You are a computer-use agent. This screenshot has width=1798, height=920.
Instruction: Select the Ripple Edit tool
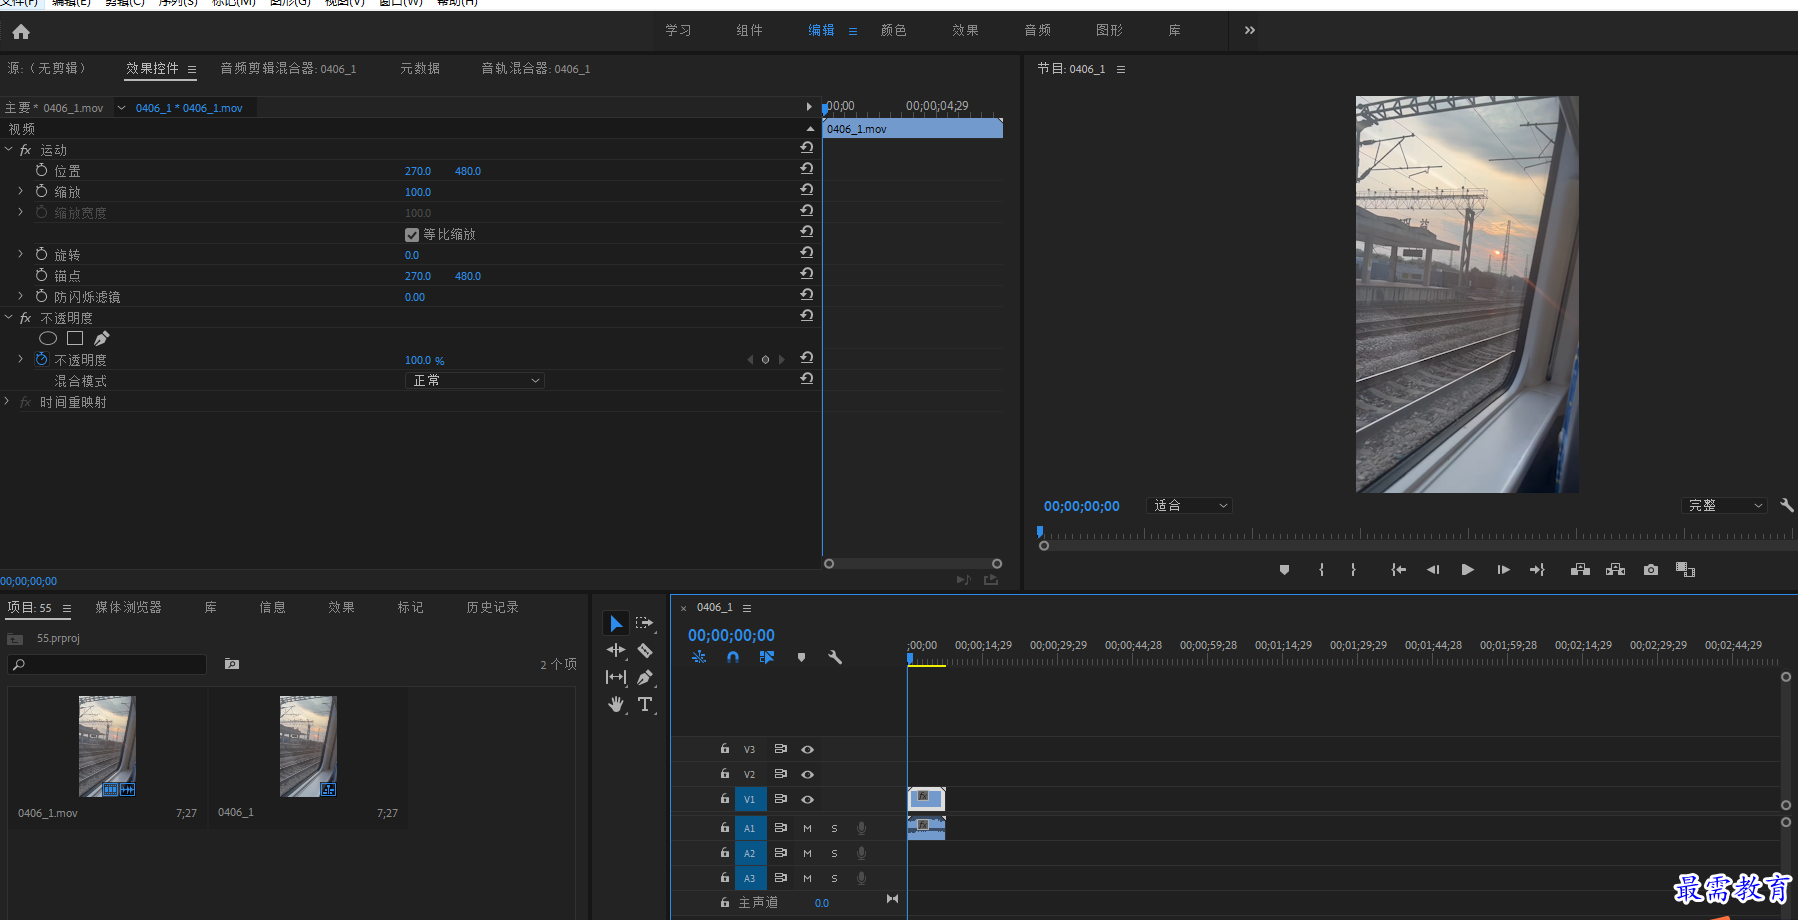[616, 650]
